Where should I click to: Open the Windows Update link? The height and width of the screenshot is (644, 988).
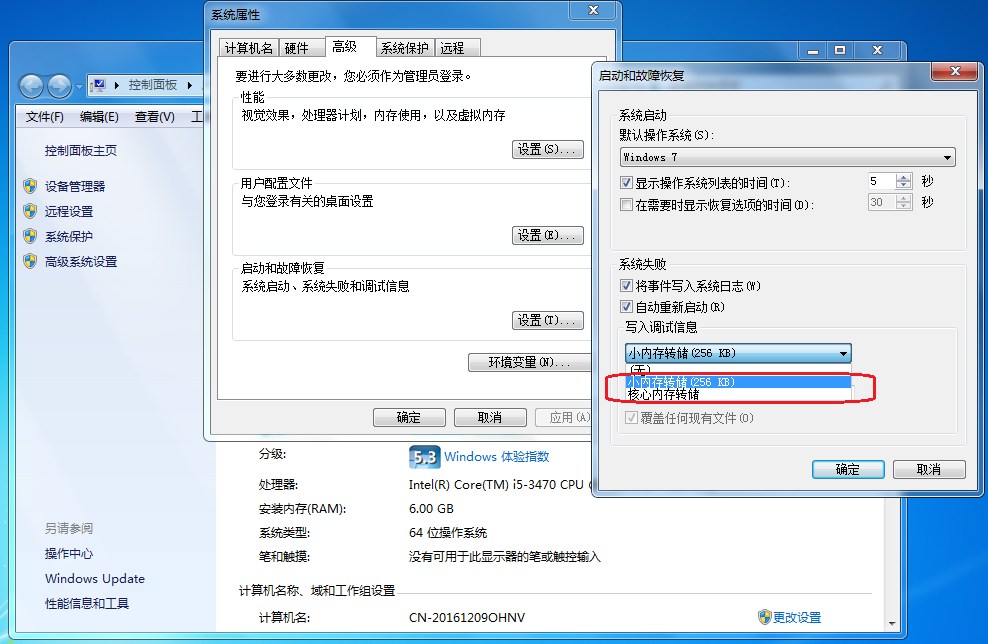pyautogui.click(x=95, y=578)
